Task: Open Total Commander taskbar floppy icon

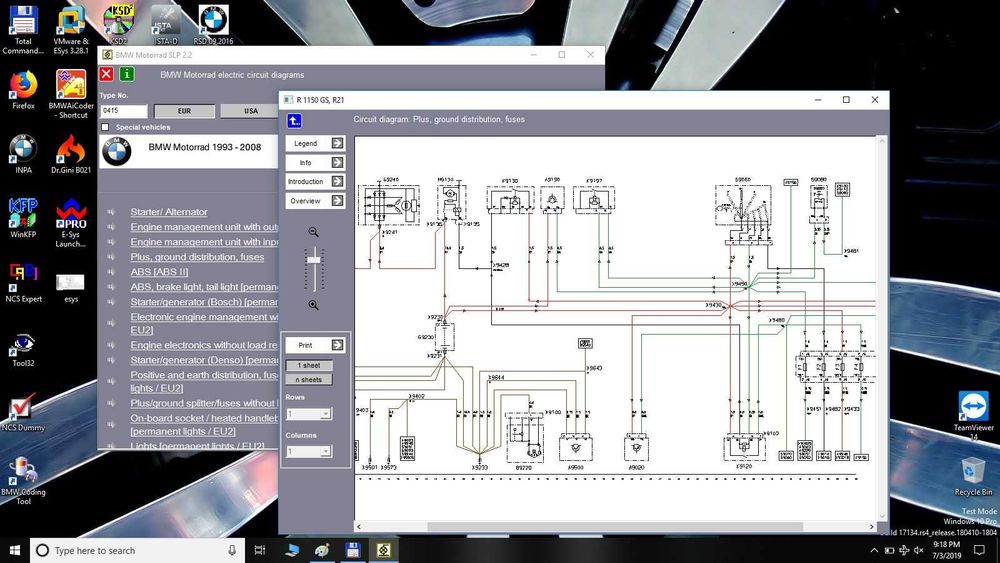Action: coord(353,550)
